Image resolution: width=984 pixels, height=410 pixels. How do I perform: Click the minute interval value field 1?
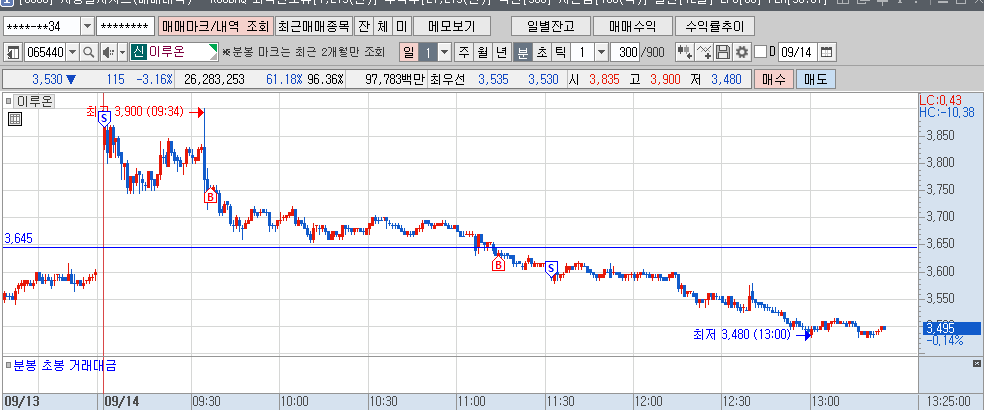pyautogui.click(x=582, y=52)
